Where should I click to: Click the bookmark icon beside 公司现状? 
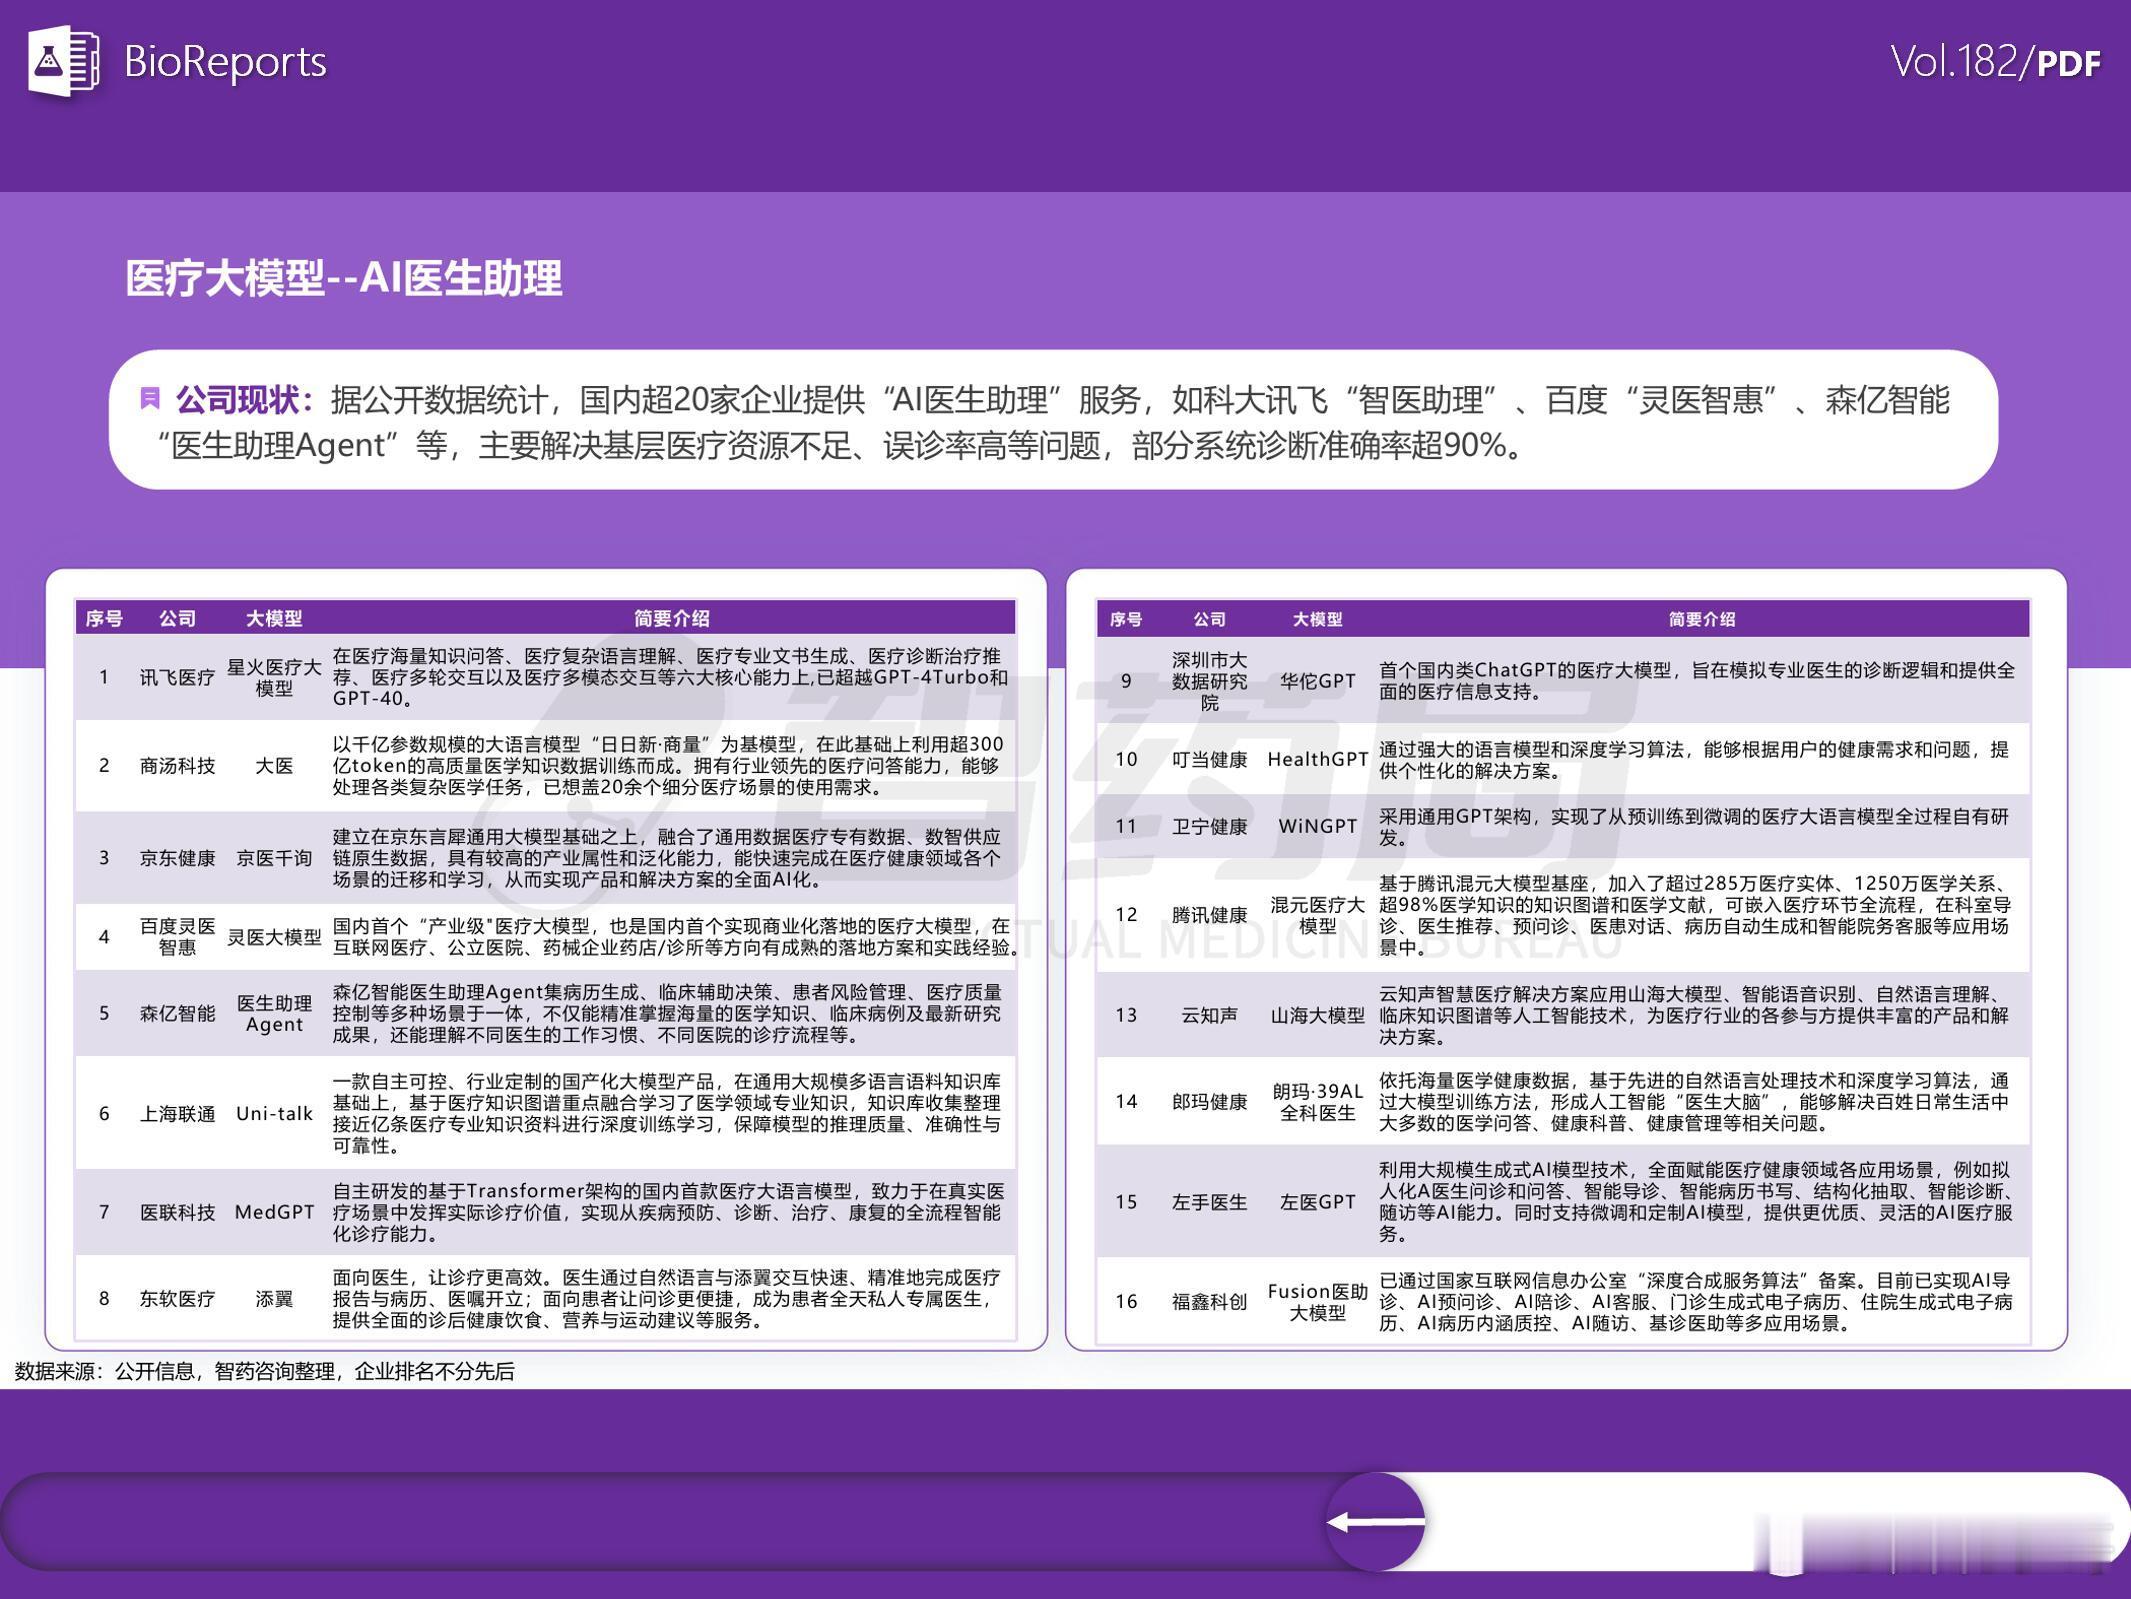[150, 399]
